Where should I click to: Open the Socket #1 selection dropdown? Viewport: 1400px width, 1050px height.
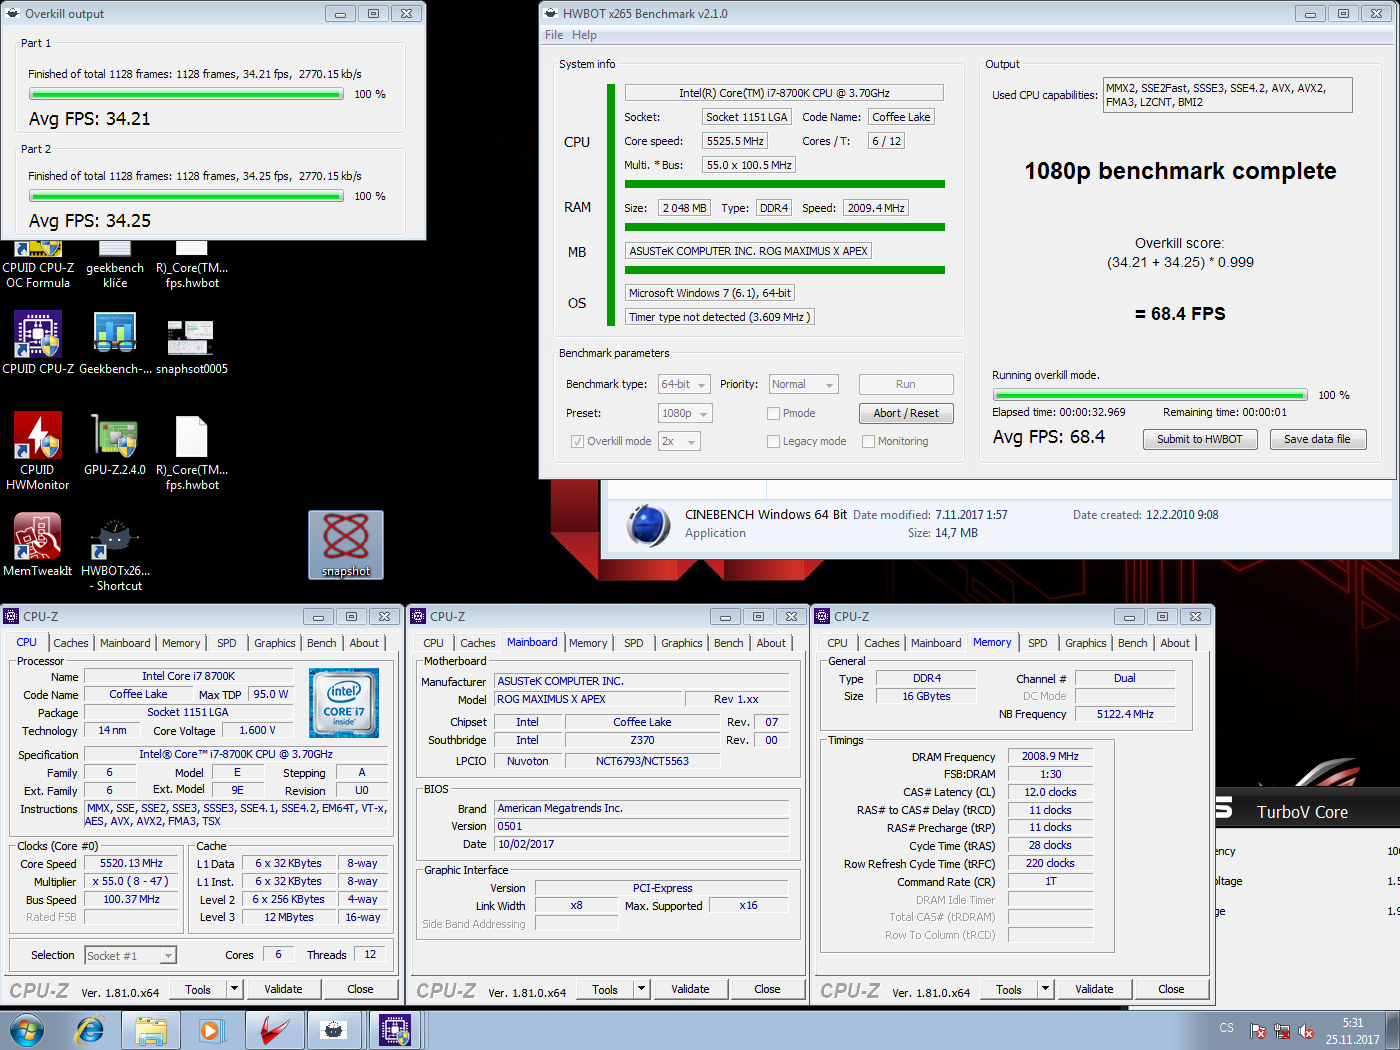131,956
